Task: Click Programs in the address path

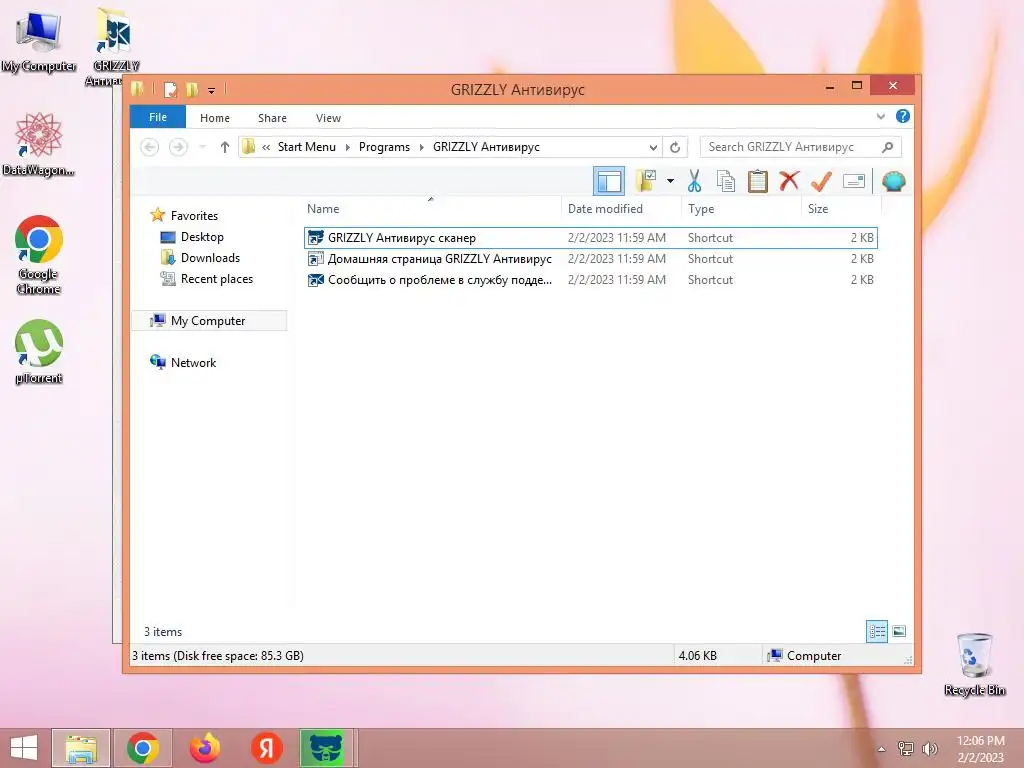Action: pyautogui.click(x=385, y=147)
